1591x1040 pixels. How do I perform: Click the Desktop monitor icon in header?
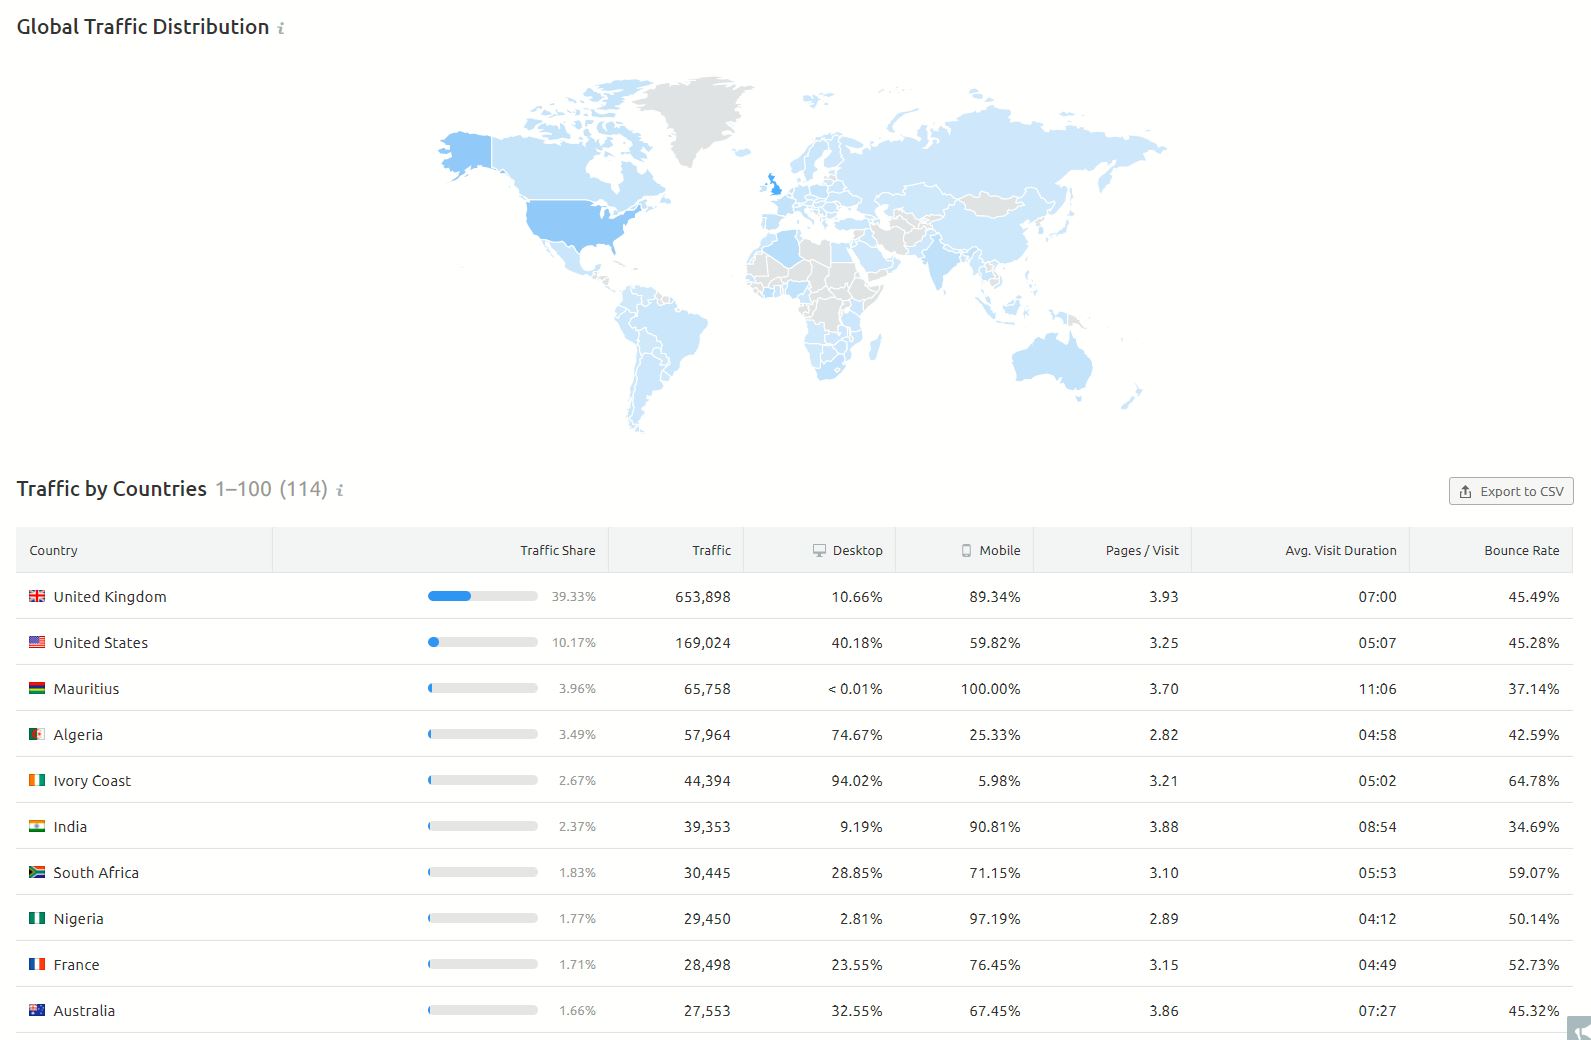click(x=819, y=551)
